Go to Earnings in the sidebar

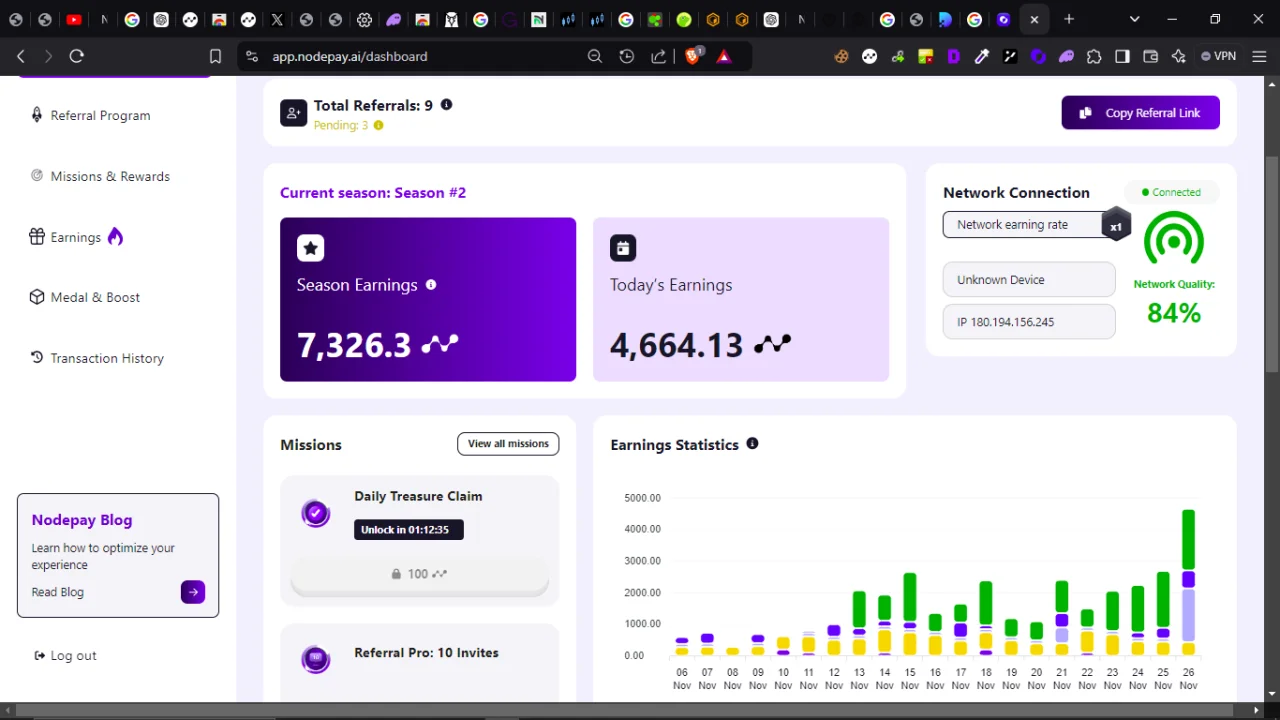click(x=76, y=237)
